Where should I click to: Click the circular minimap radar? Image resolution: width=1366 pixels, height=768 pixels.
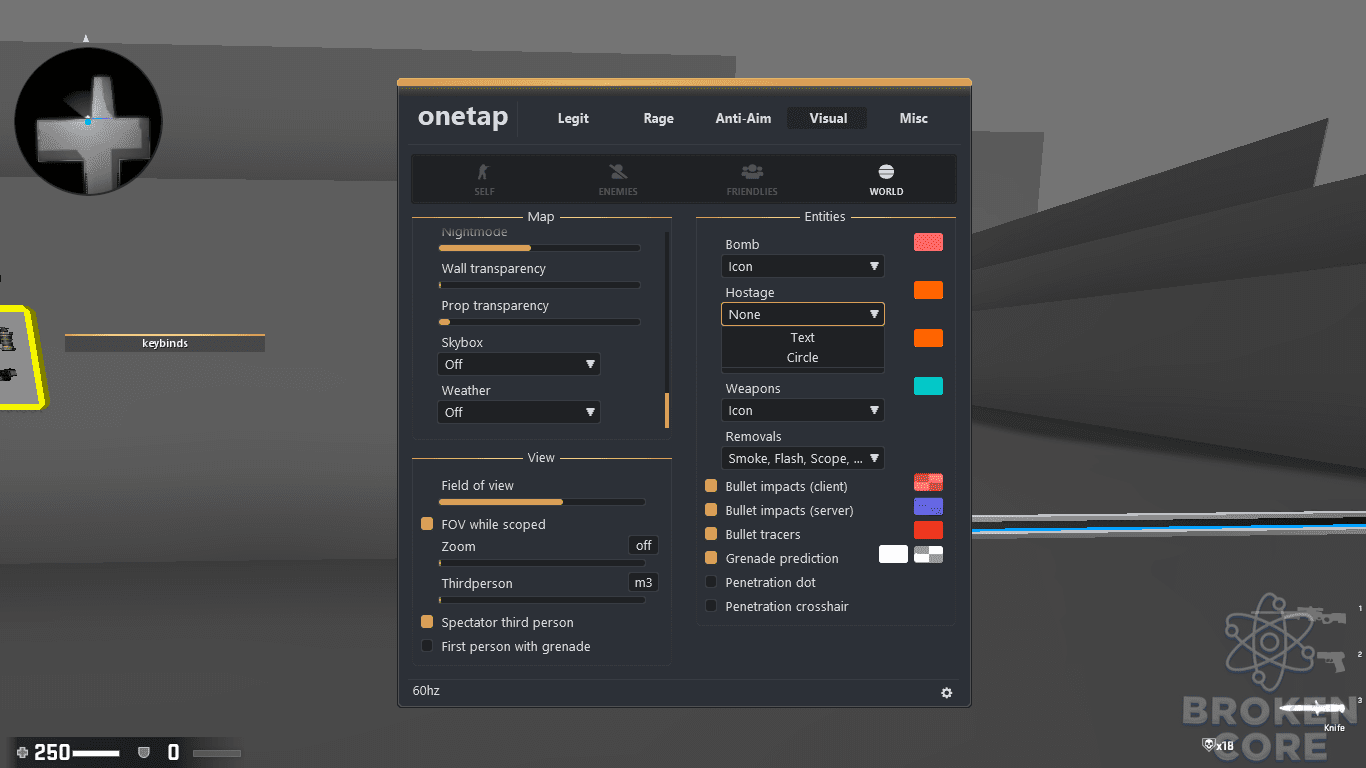[88, 122]
